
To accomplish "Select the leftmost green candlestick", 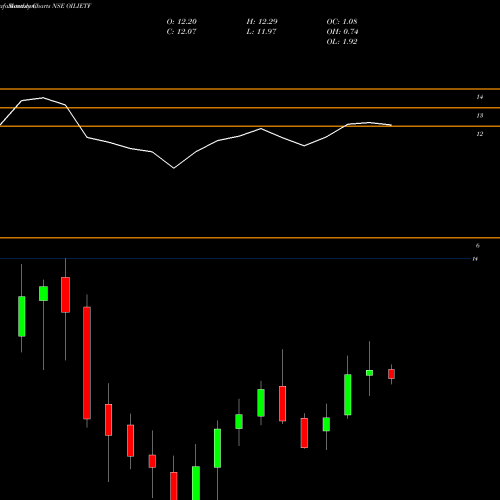I will [x=22, y=316].
